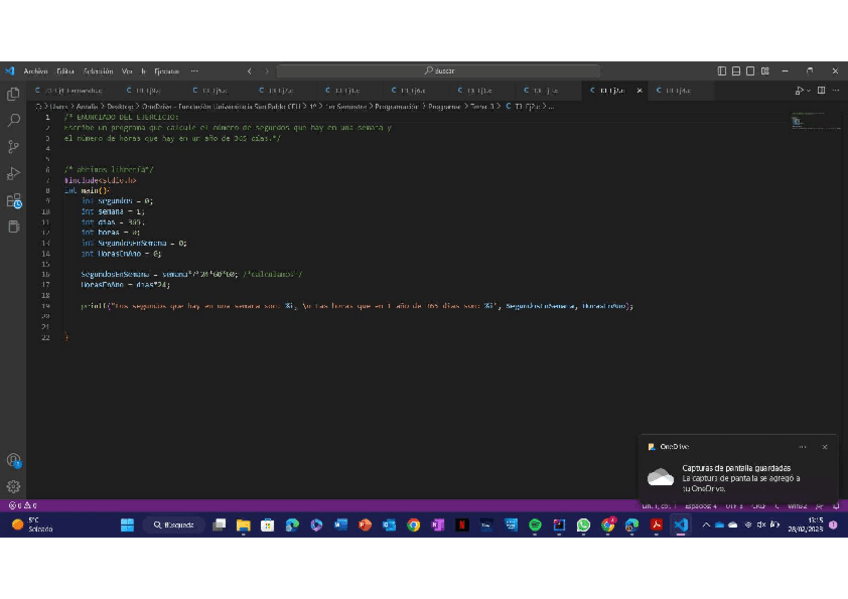
Task: Toggle the secondary side bar layout button
Action: tap(751, 71)
